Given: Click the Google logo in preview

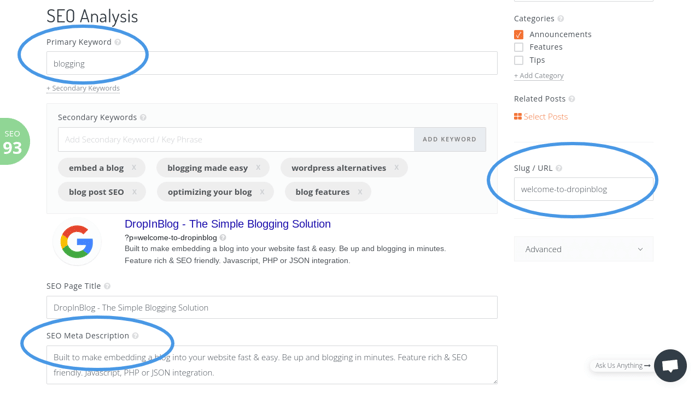Looking at the screenshot, I should click(77, 242).
